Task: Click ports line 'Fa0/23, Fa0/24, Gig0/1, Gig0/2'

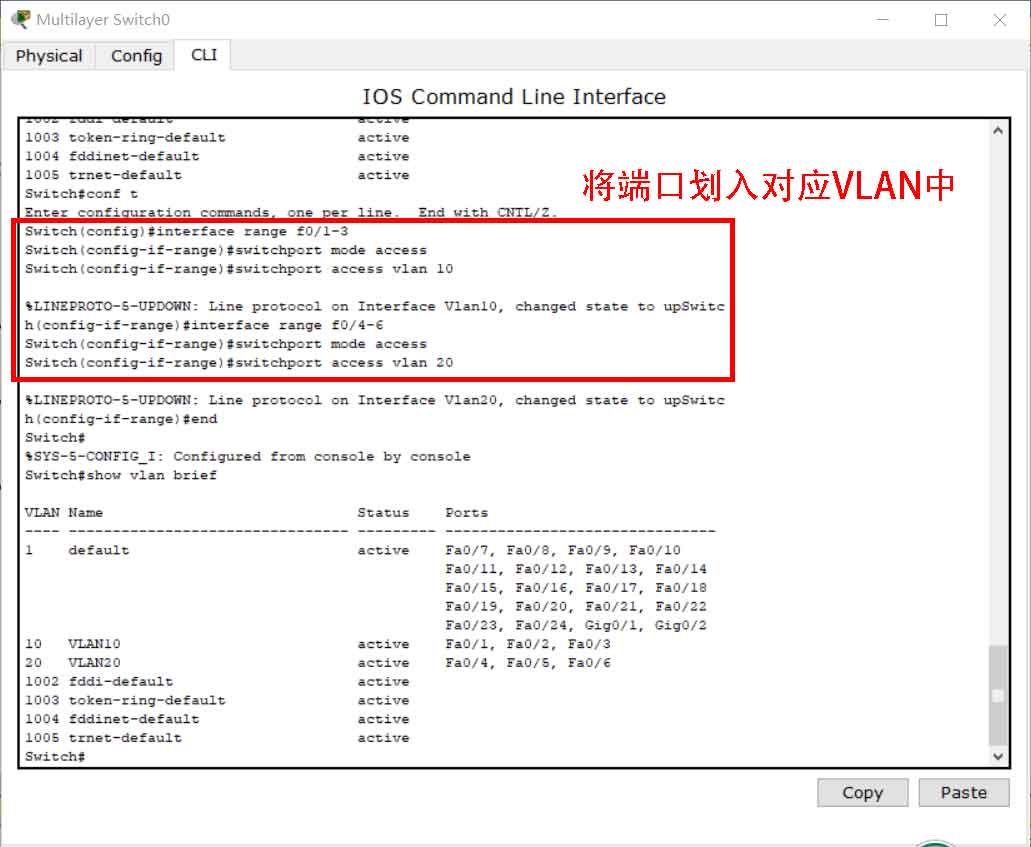Action: pos(575,625)
